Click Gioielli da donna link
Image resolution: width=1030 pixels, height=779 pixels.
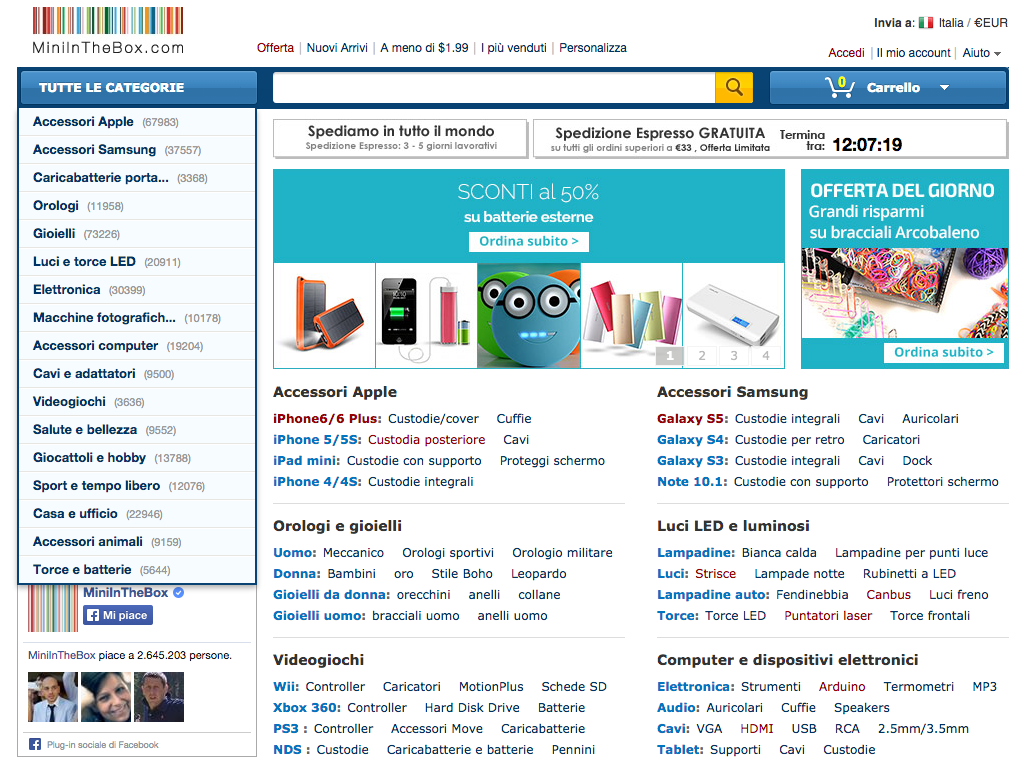(x=332, y=595)
